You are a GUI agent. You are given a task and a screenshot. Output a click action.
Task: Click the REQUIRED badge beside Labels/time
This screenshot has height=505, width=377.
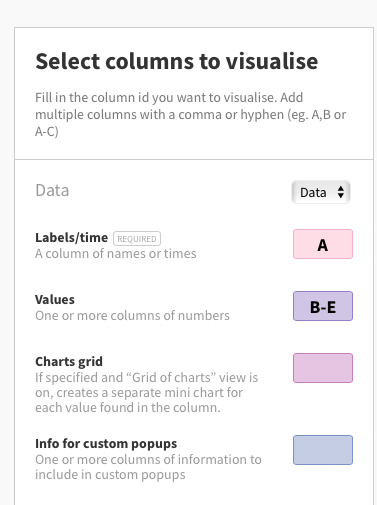(137, 239)
